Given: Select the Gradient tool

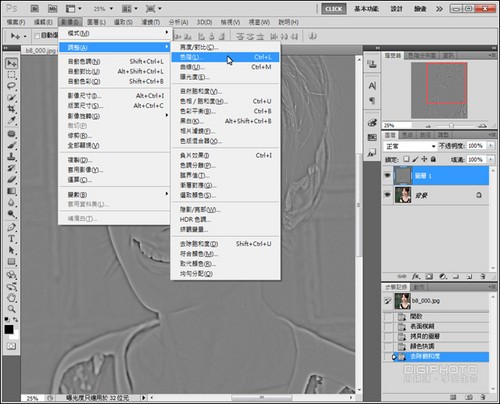Looking at the screenshot, I should 12,191.
